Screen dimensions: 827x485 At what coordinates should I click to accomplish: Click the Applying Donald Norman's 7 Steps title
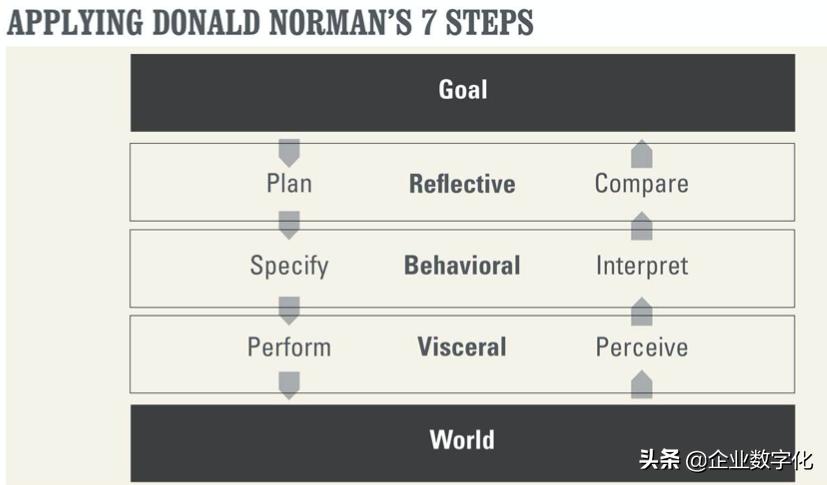270,22
